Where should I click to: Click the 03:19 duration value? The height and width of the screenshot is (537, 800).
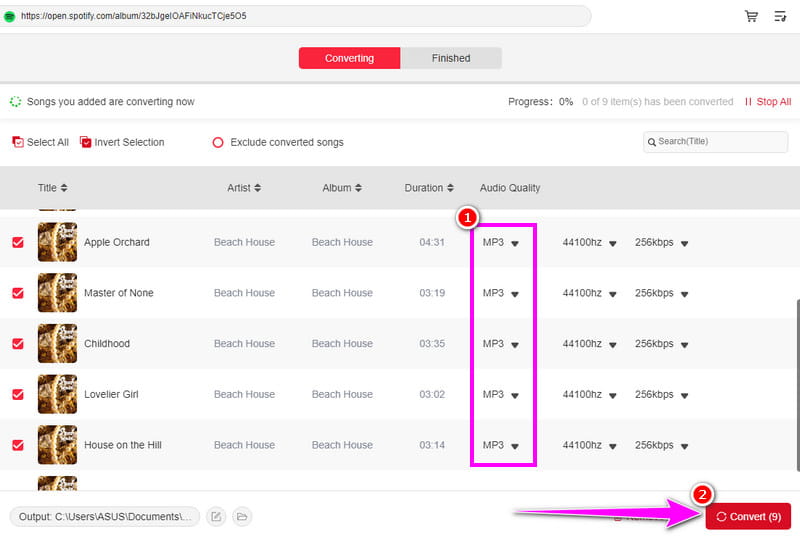click(432, 293)
